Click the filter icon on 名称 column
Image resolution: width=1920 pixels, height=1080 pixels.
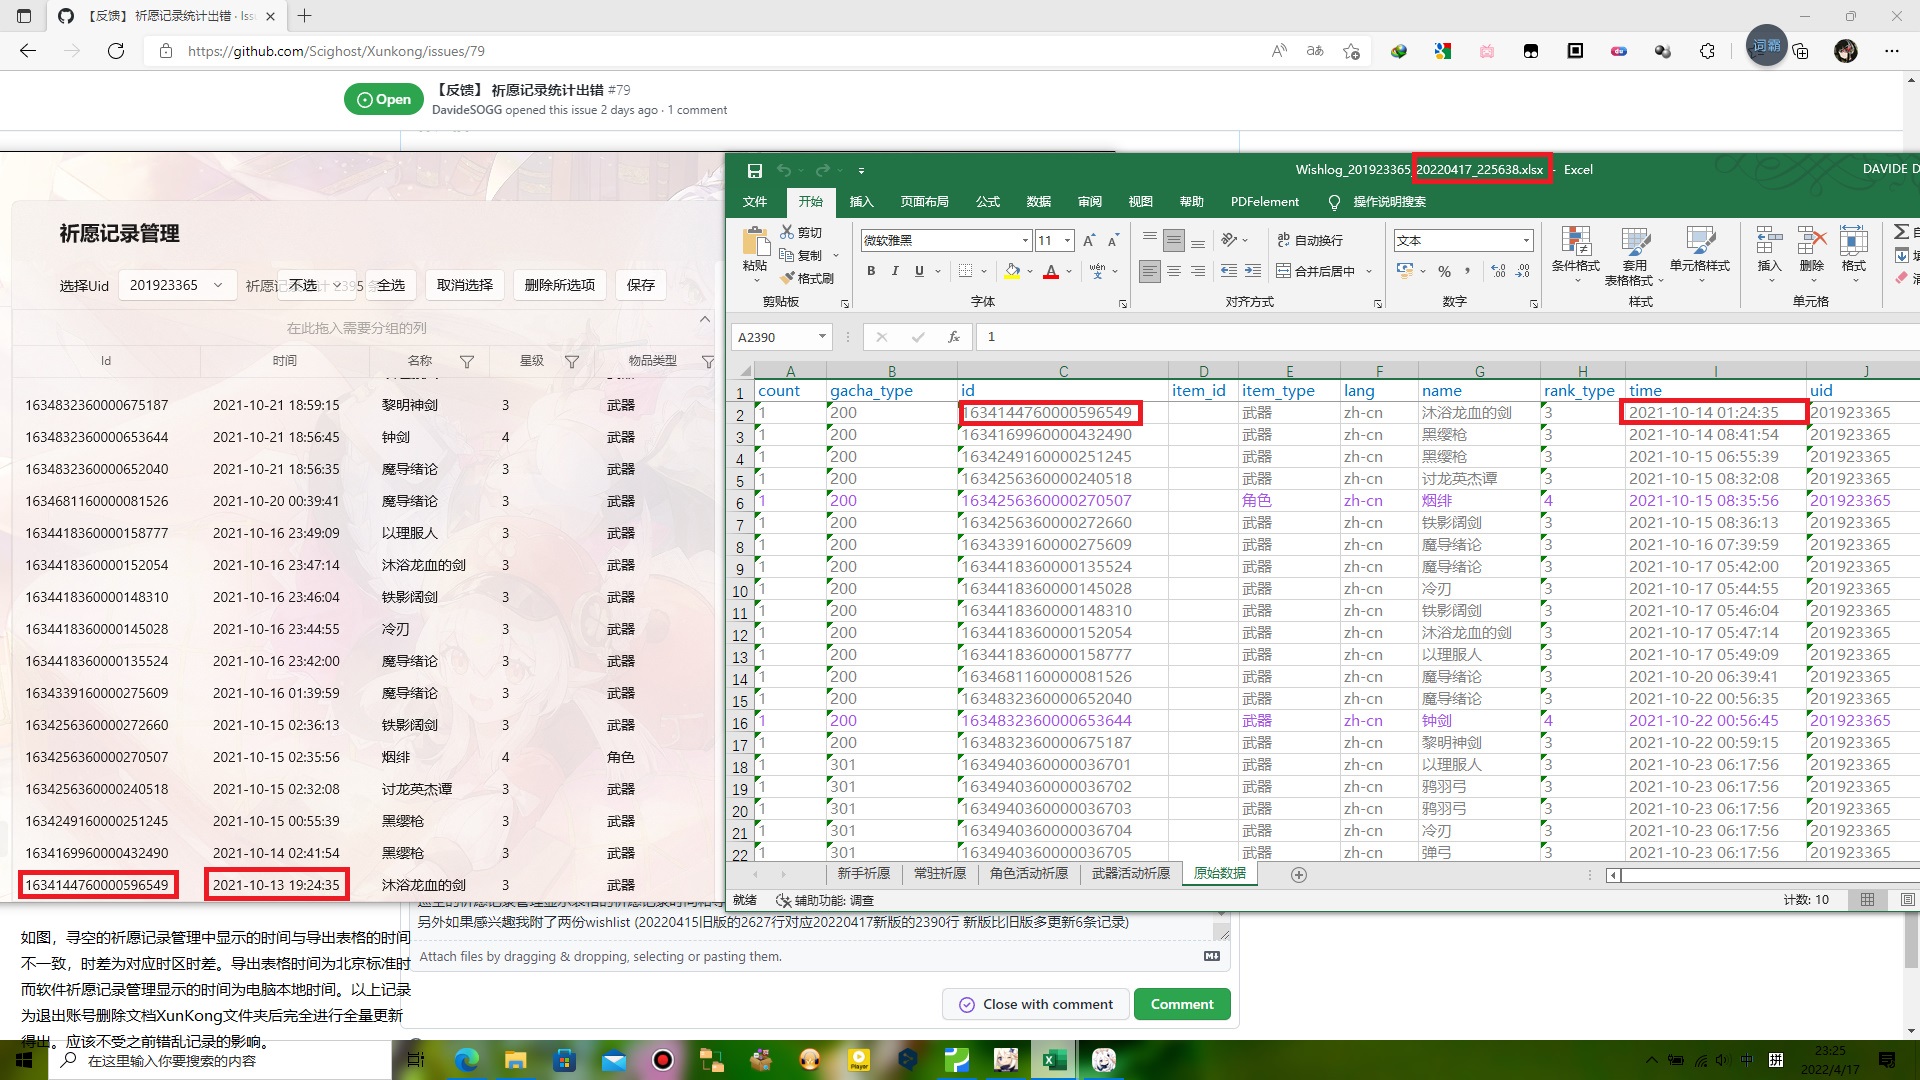[x=467, y=362]
